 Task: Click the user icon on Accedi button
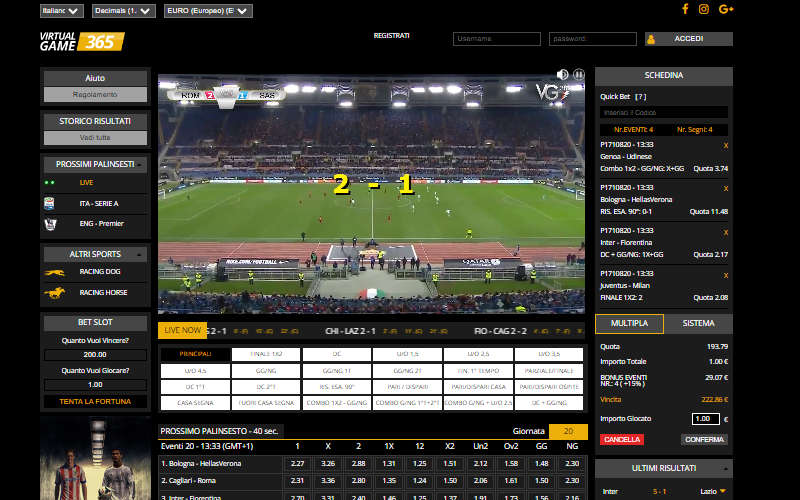point(651,39)
